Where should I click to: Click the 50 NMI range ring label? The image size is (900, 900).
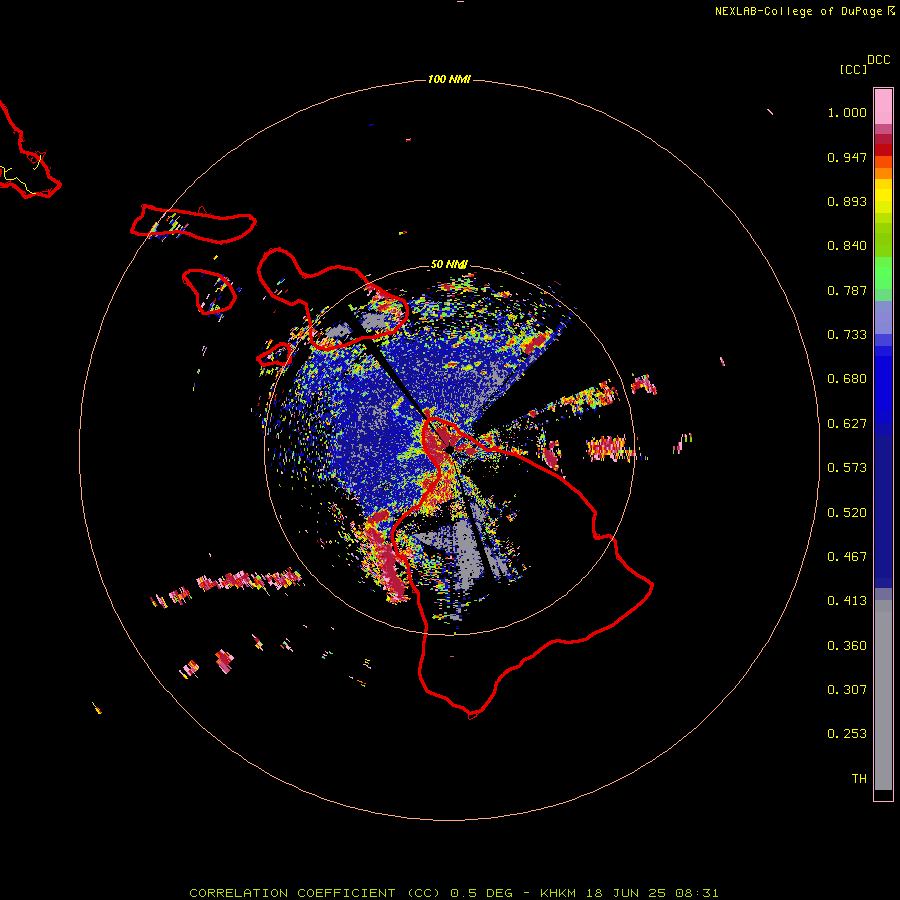coord(449,264)
